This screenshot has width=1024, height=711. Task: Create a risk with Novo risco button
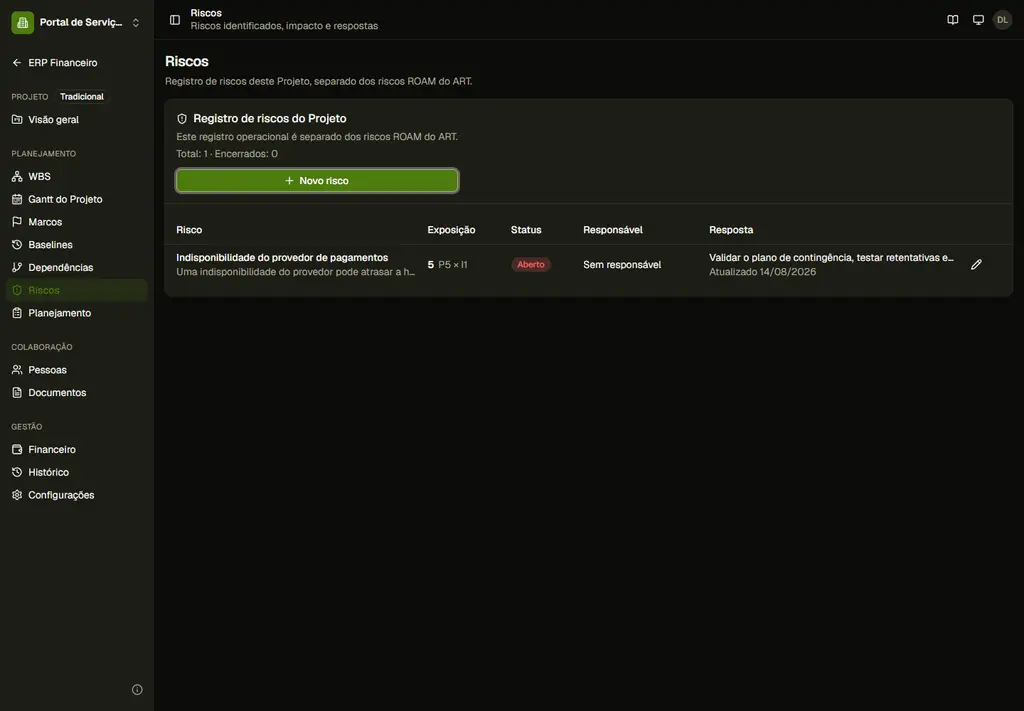pos(317,181)
